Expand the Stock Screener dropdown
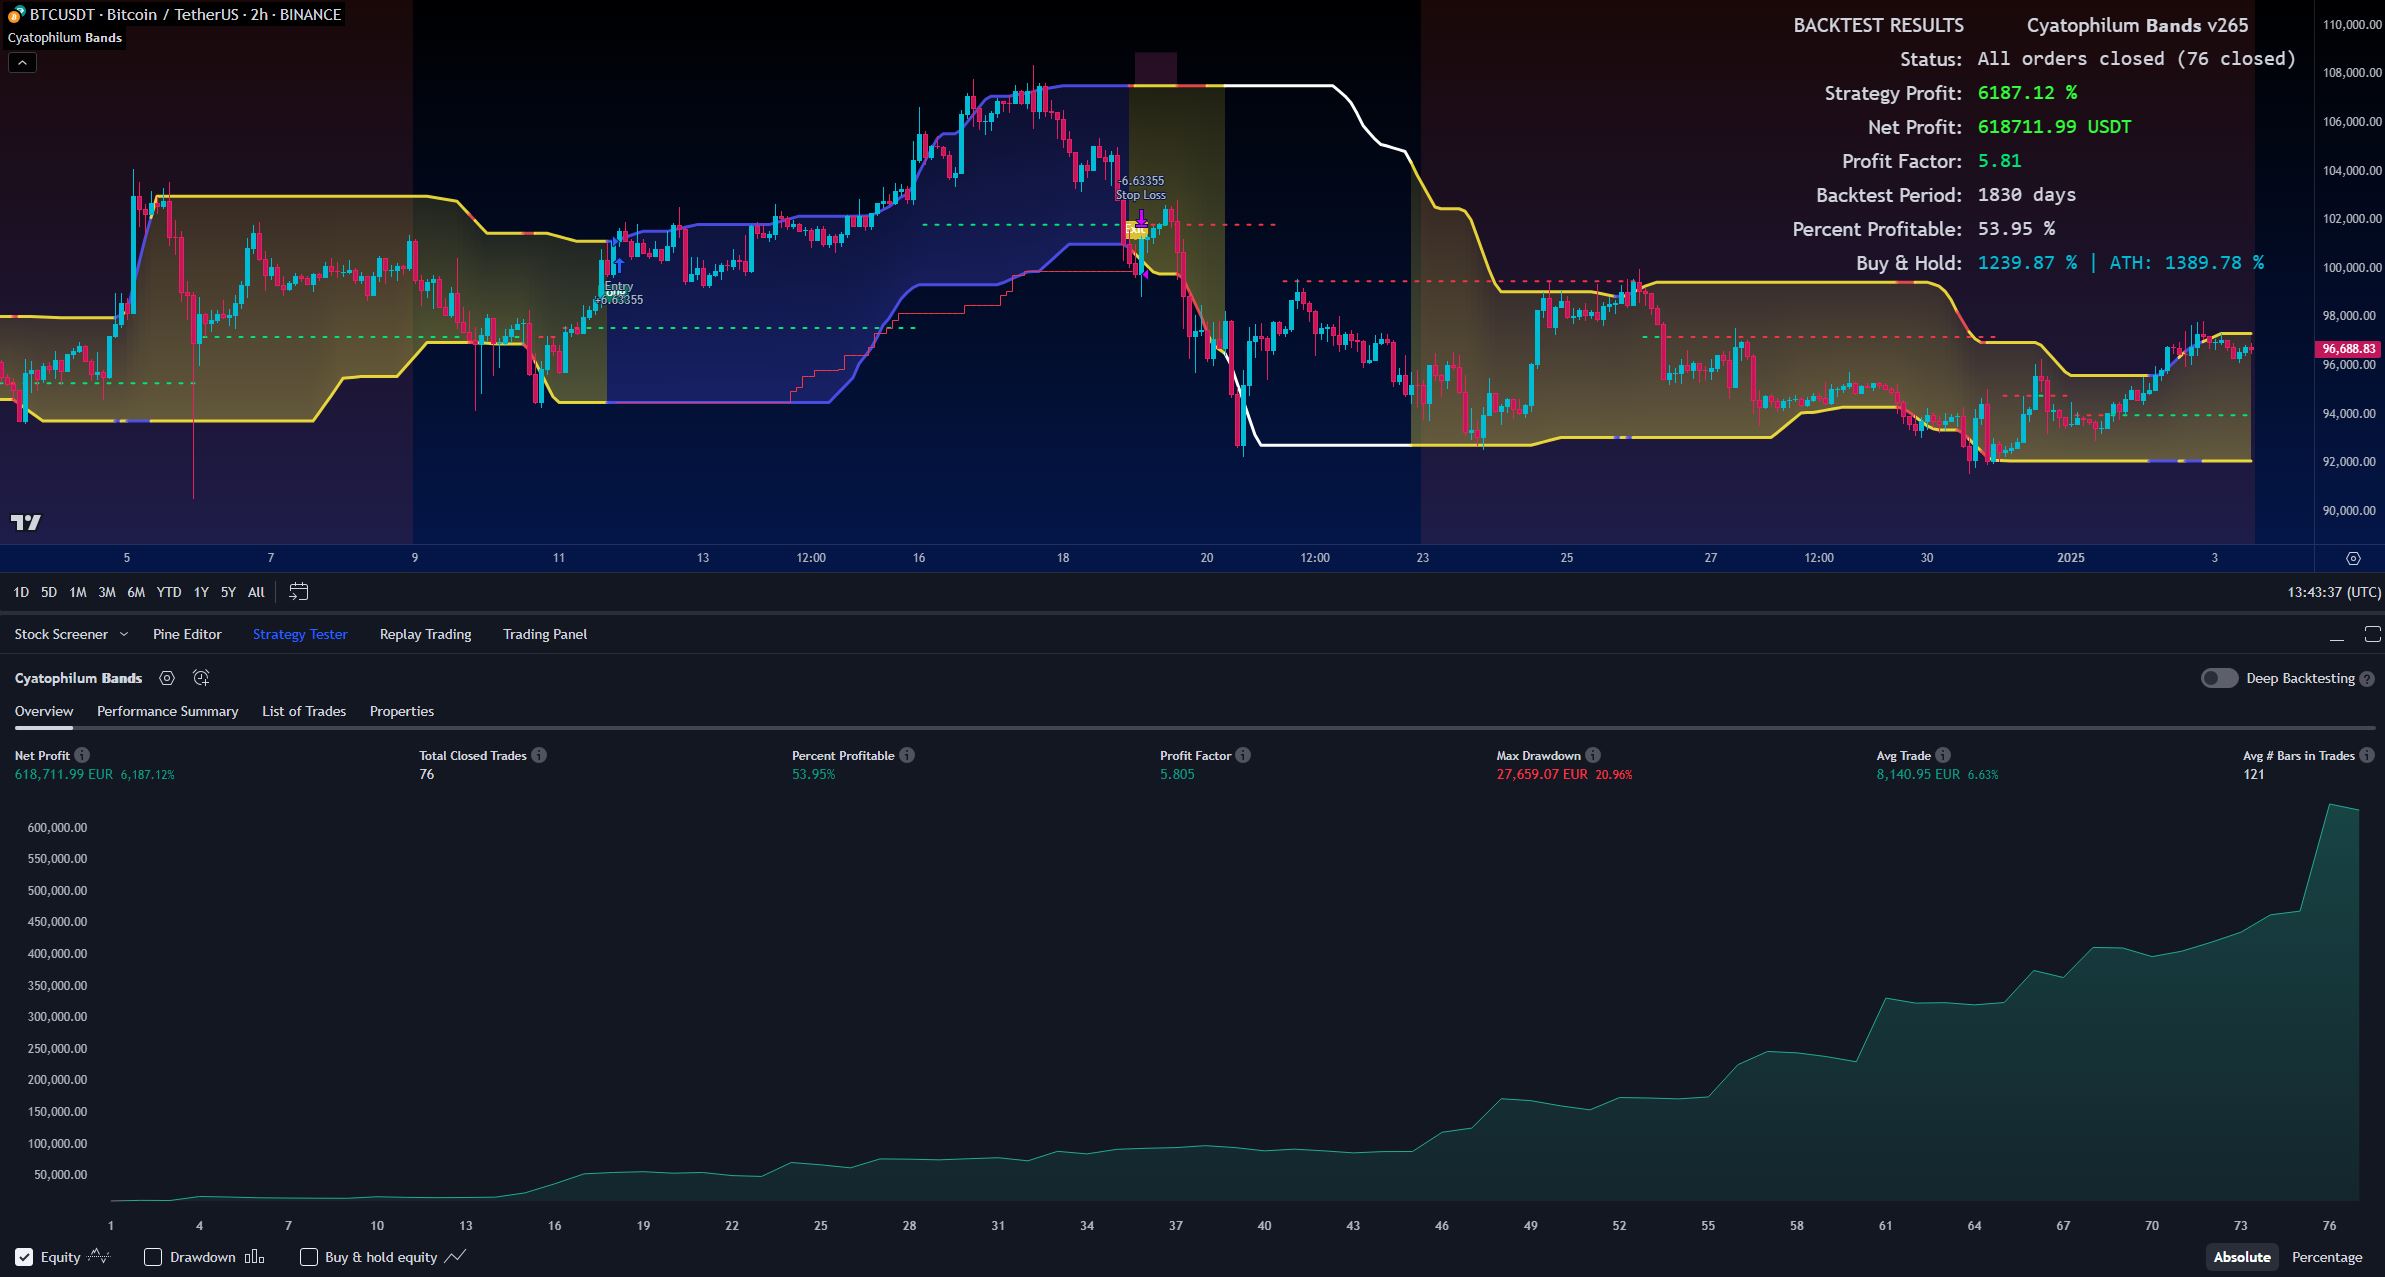Viewport: 2385px width, 1277px height. 124,634
